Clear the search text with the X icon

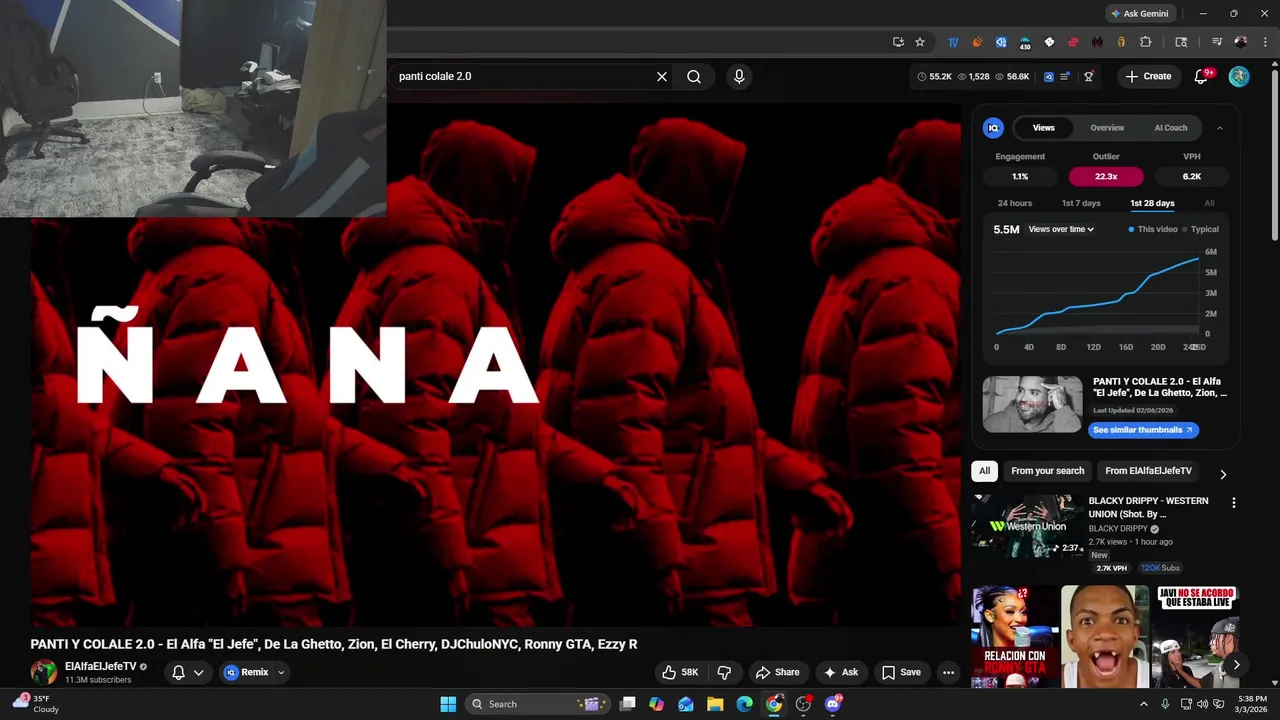(x=662, y=76)
